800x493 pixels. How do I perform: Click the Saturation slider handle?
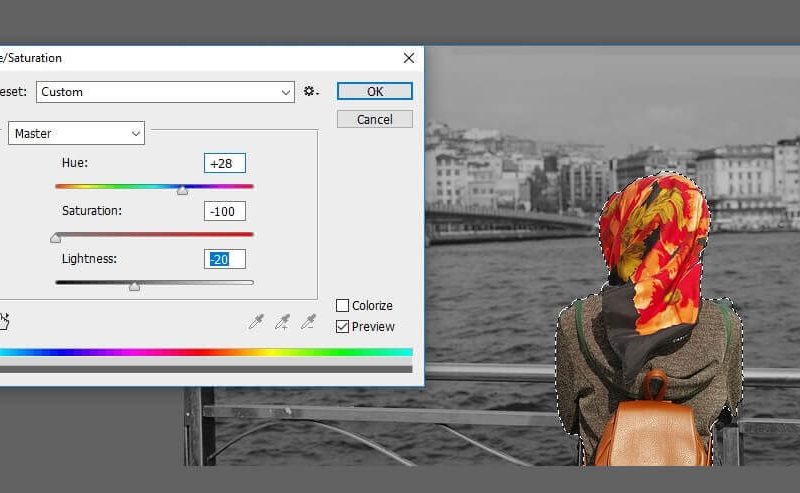pos(56,238)
